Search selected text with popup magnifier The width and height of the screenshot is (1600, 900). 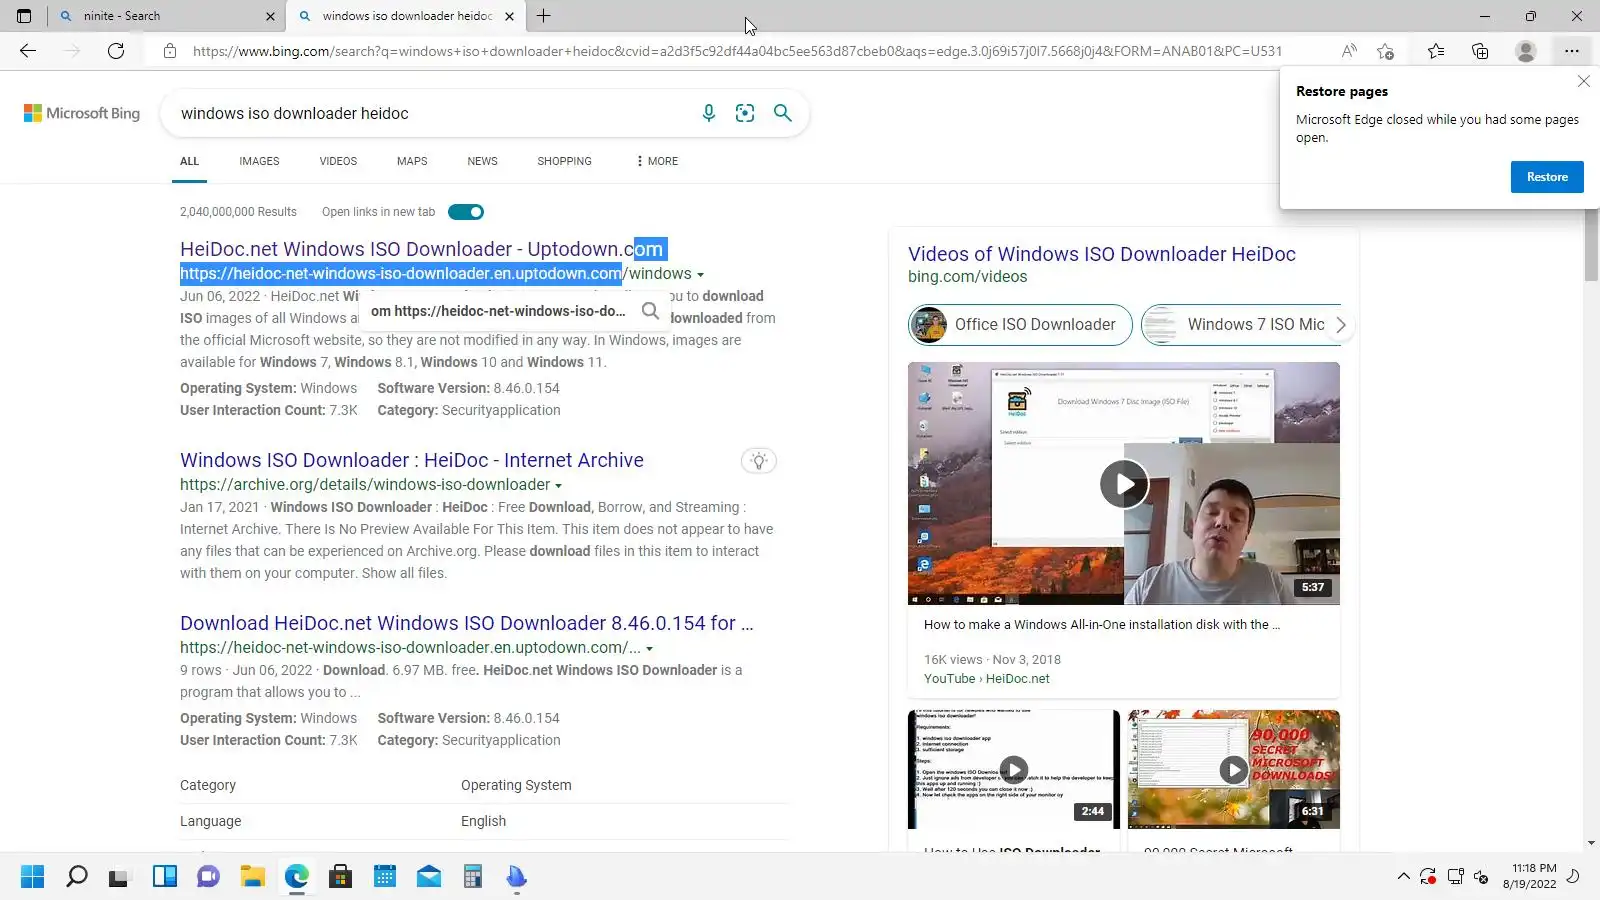click(x=650, y=311)
